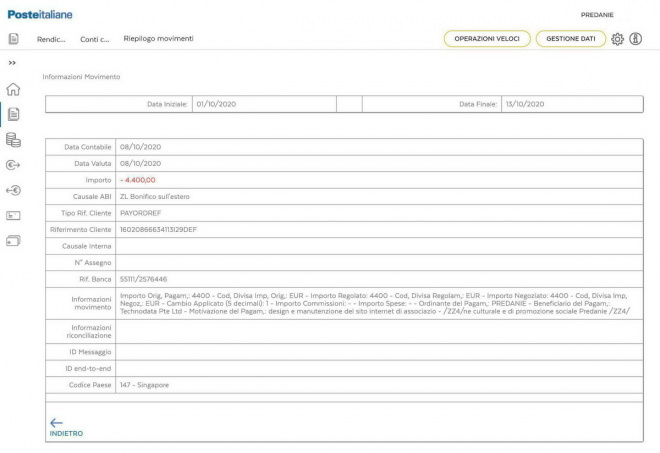Click the Posteitaliane logo
Image resolution: width=660 pixels, height=453 pixels.
pos(40,14)
